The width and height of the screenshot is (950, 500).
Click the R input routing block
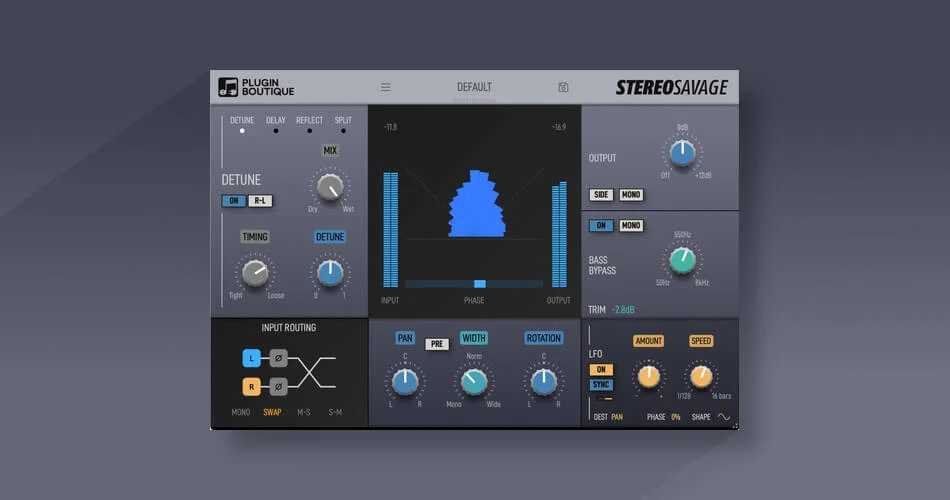251,386
